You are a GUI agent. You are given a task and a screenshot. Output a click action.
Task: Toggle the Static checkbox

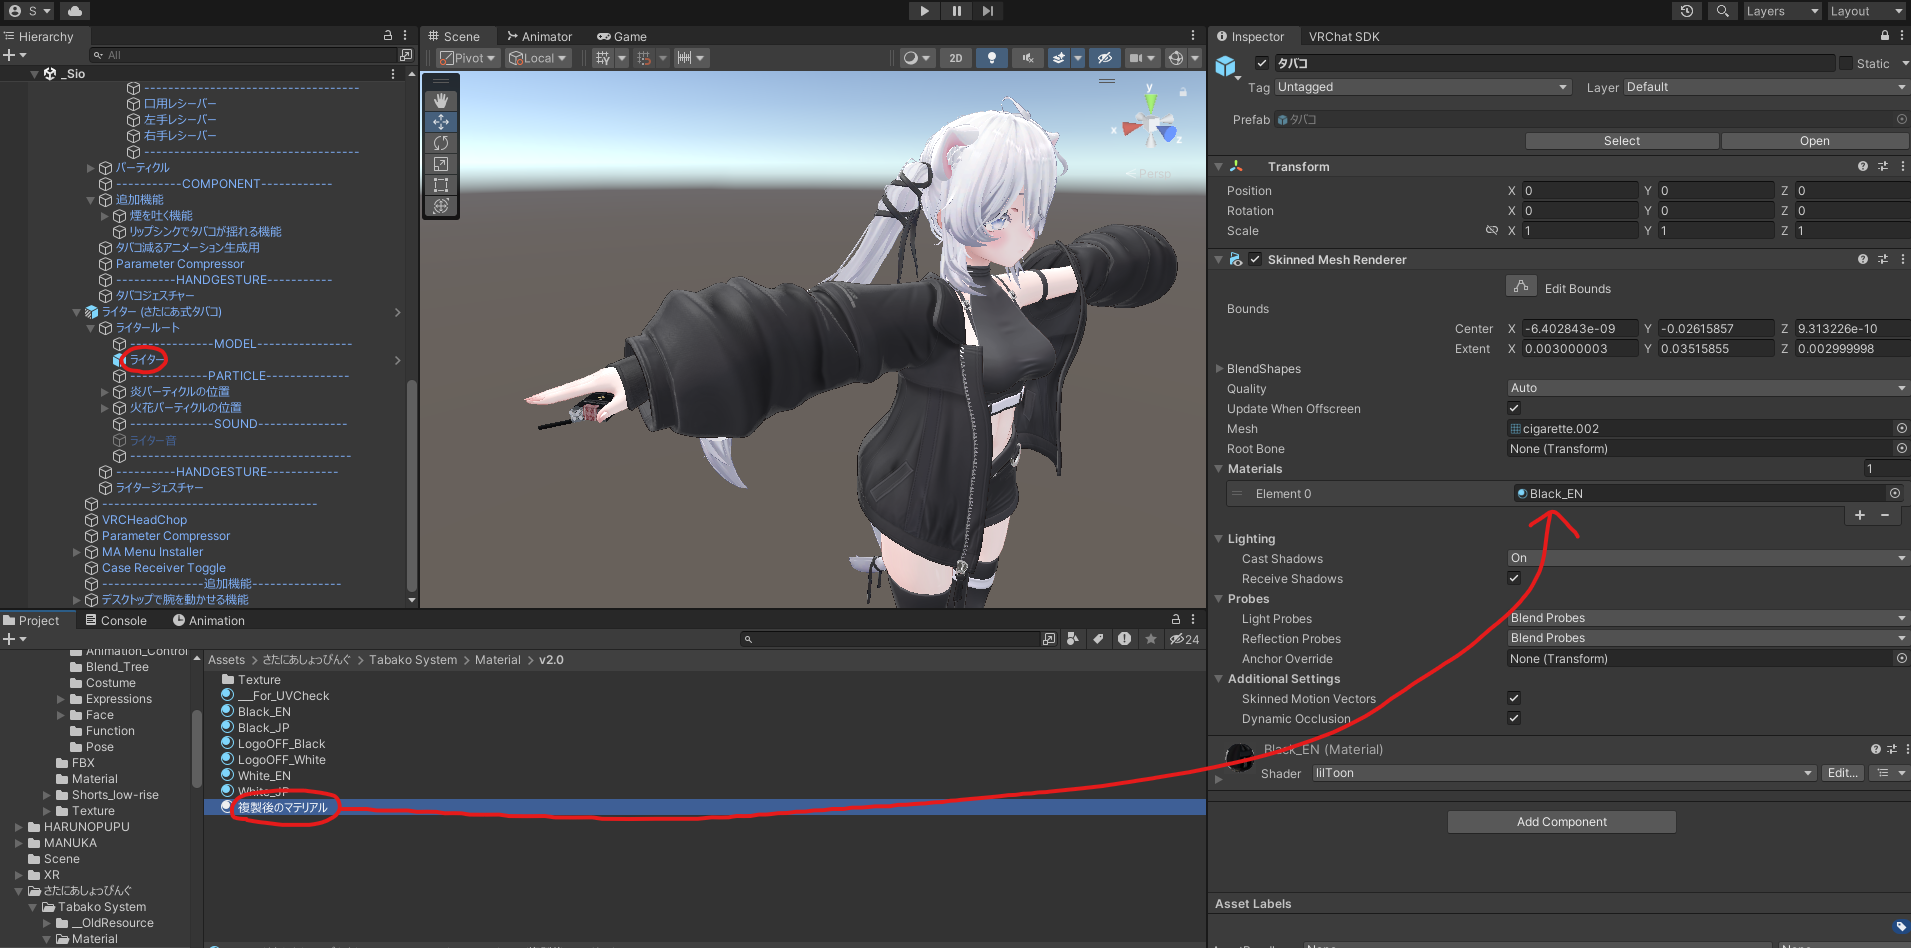click(x=1846, y=63)
